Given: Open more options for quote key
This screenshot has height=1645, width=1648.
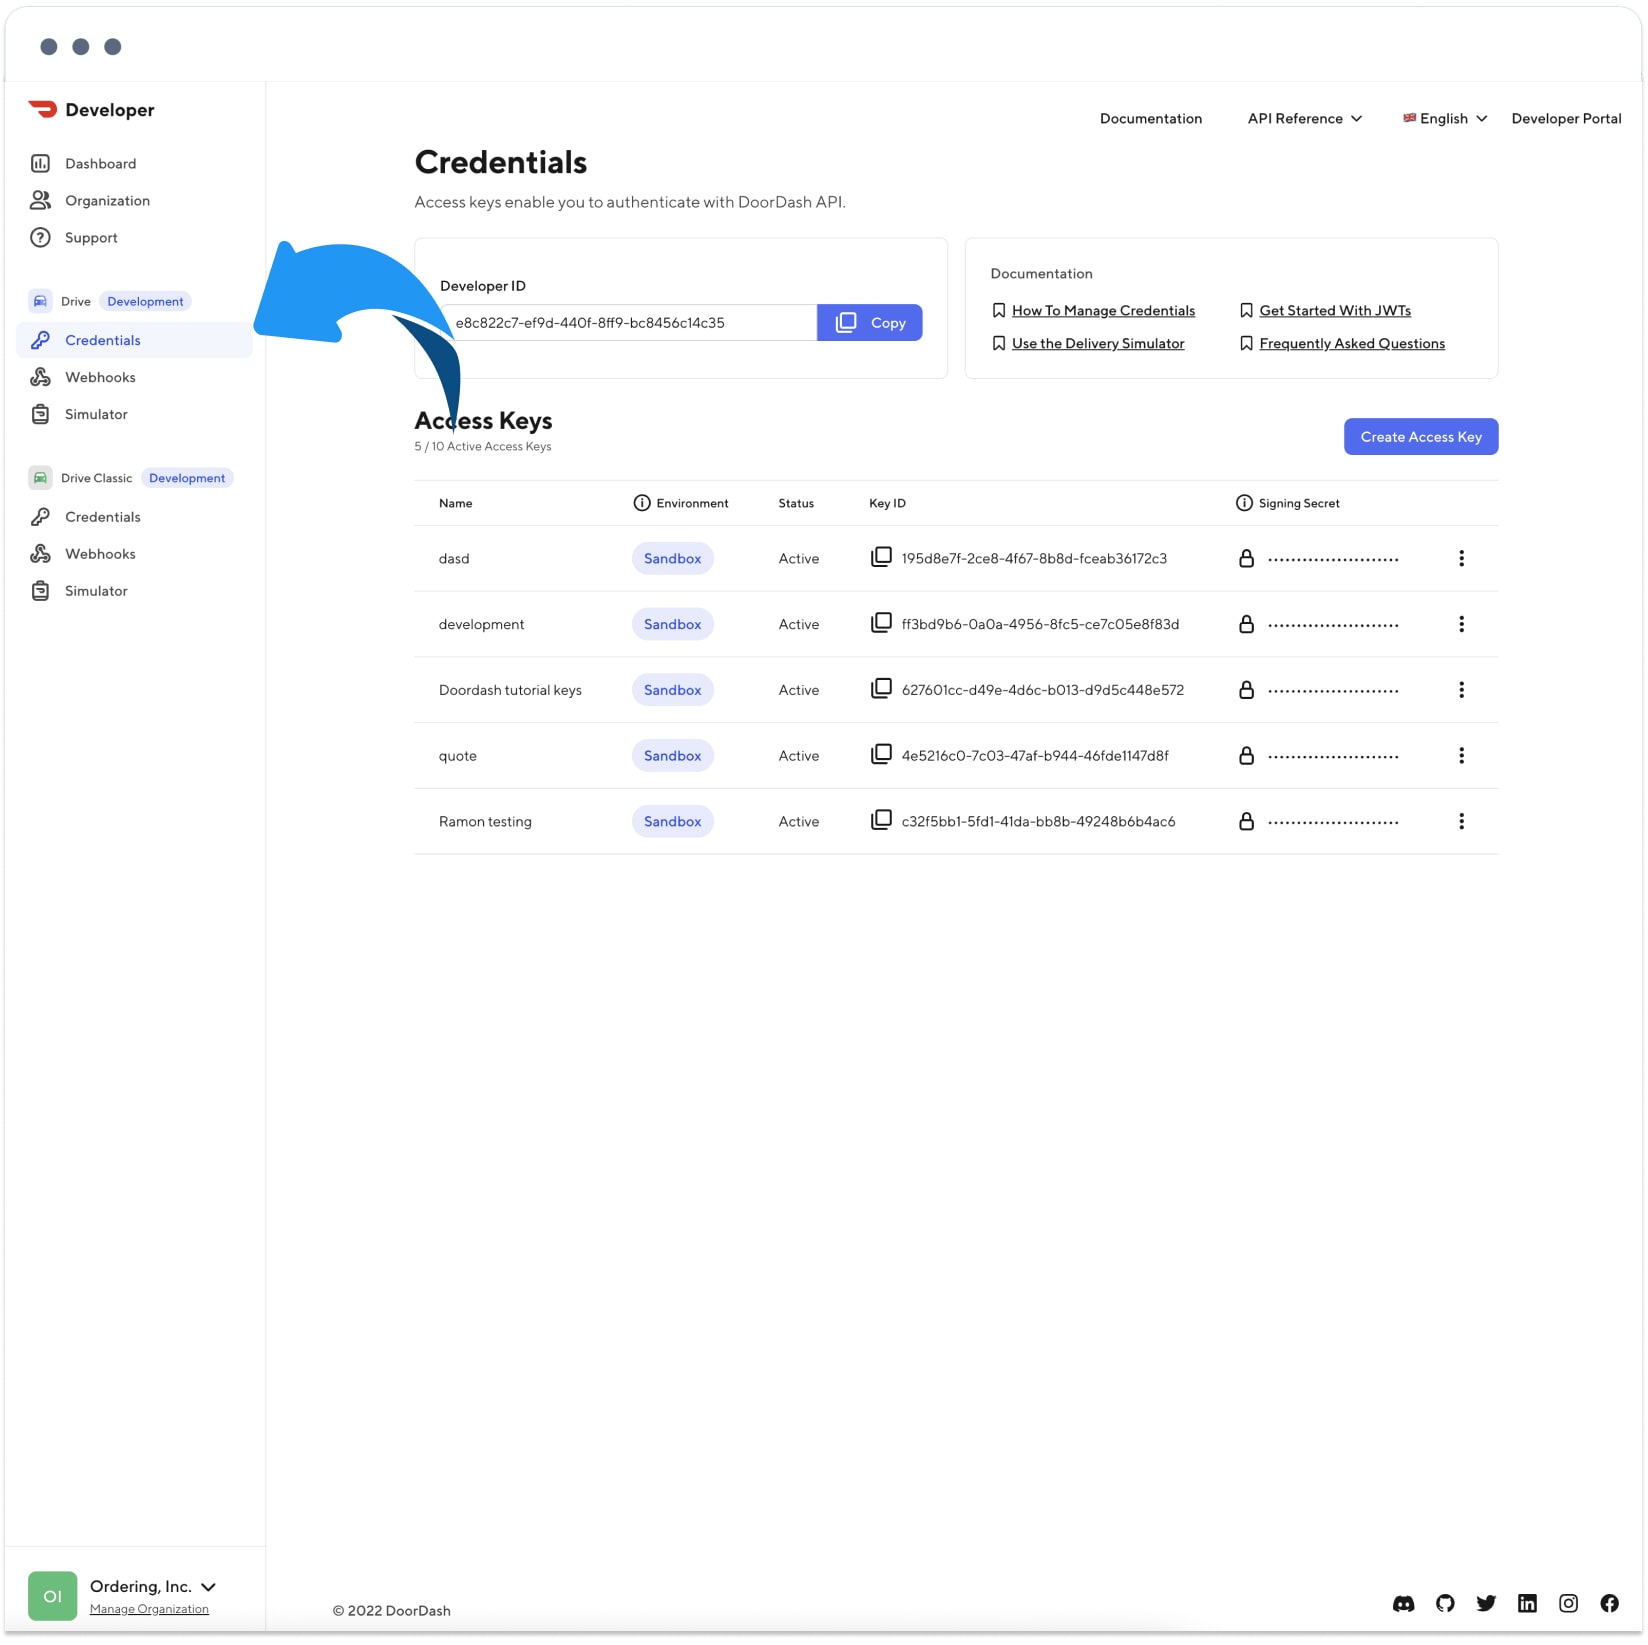Looking at the screenshot, I should (1461, 756).
